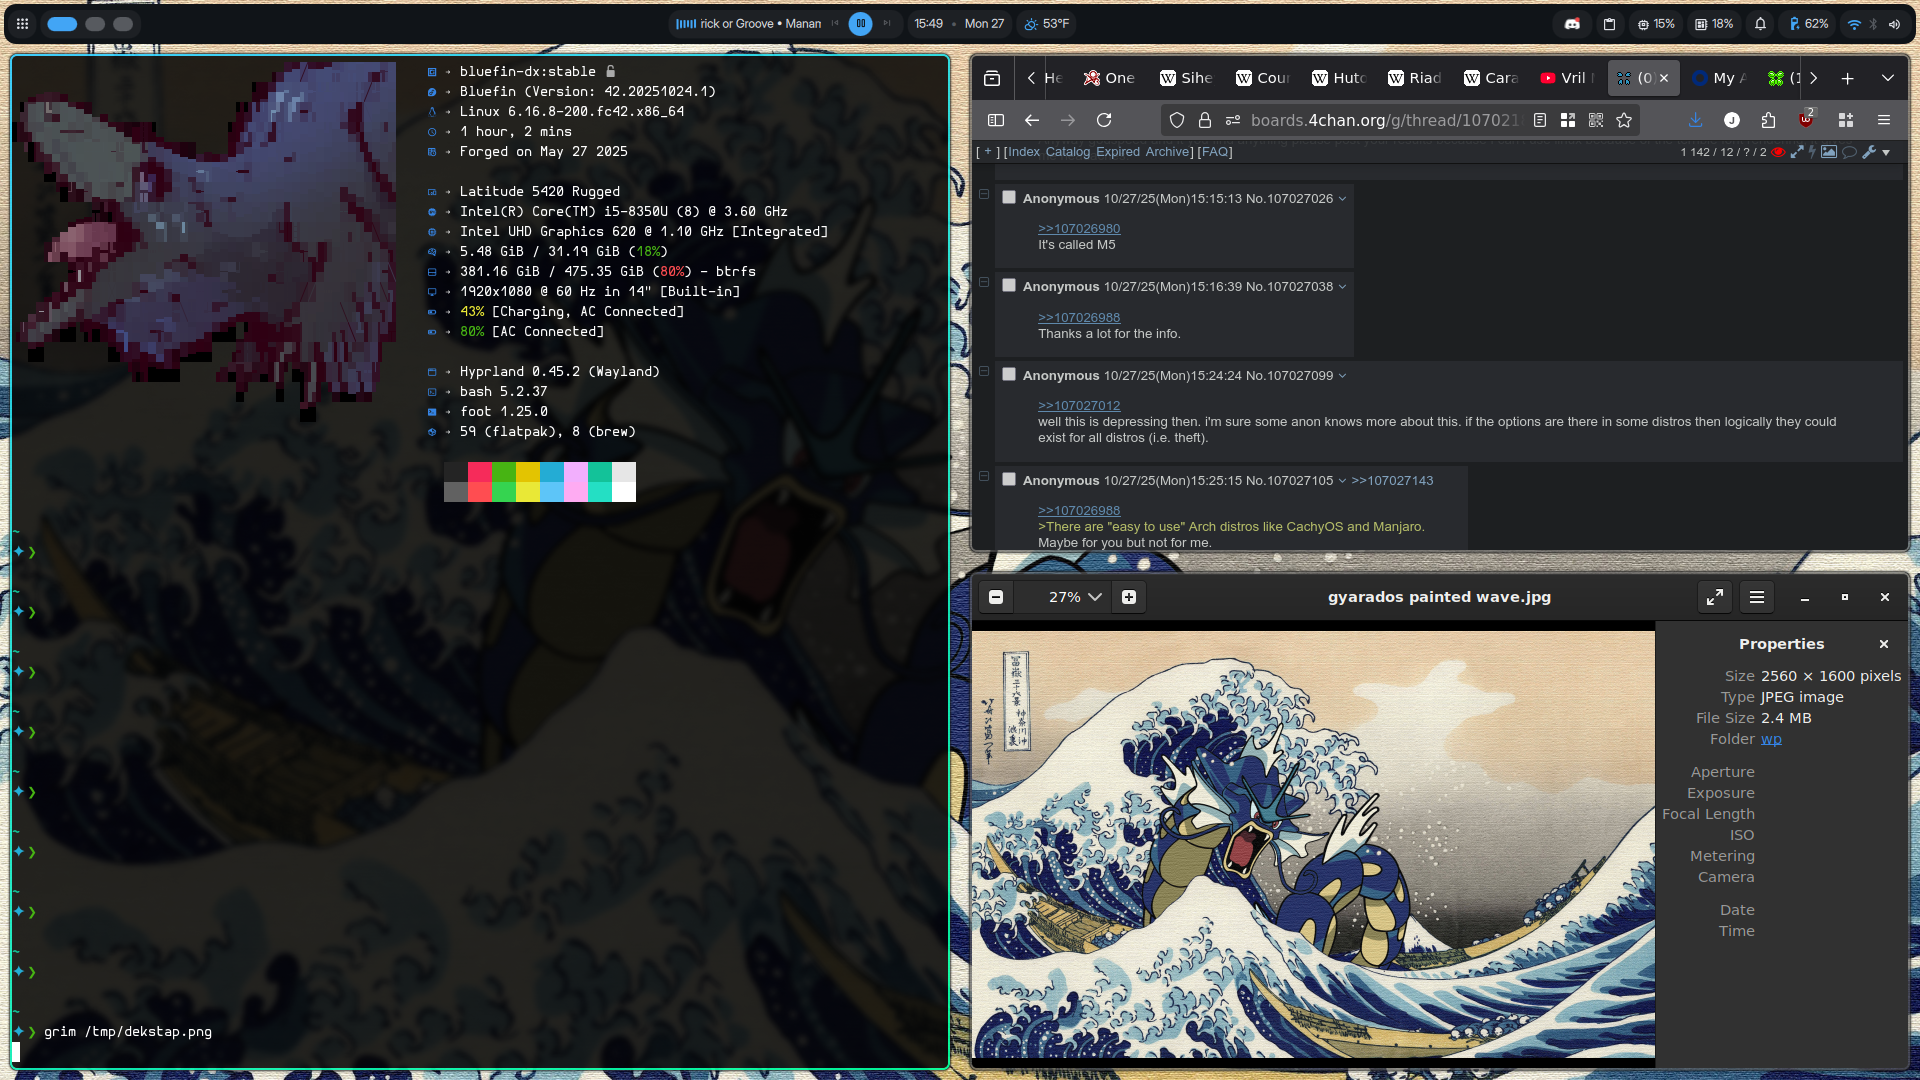This screenshot has height=1080, width=1920.
Task: Open the uBlock Origin extension icon
Action: 1806,120
